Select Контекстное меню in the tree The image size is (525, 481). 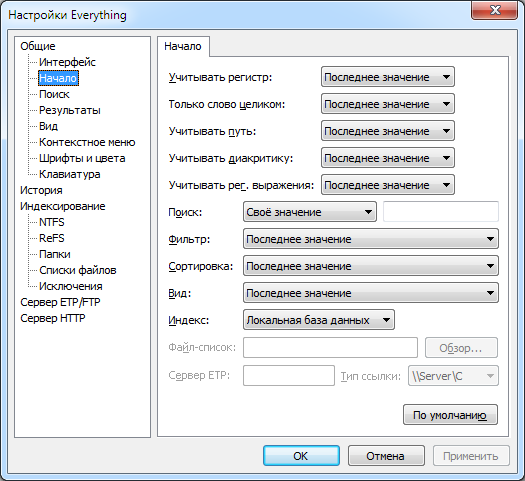pyautogui.click(x=87, y=142)
